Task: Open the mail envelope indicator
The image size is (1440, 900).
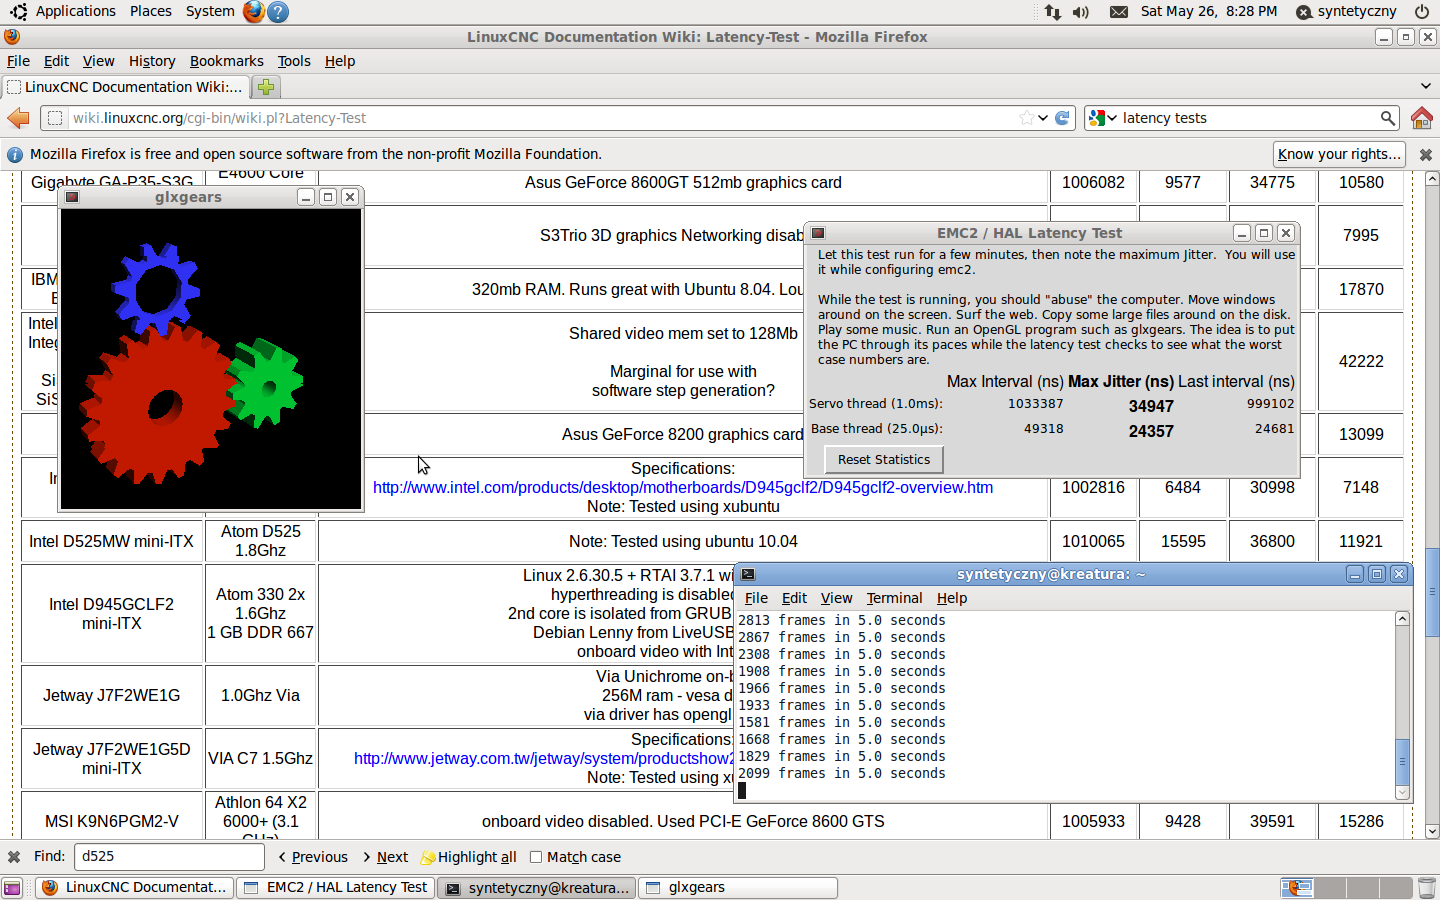Action: click(x=1119, y=12)
